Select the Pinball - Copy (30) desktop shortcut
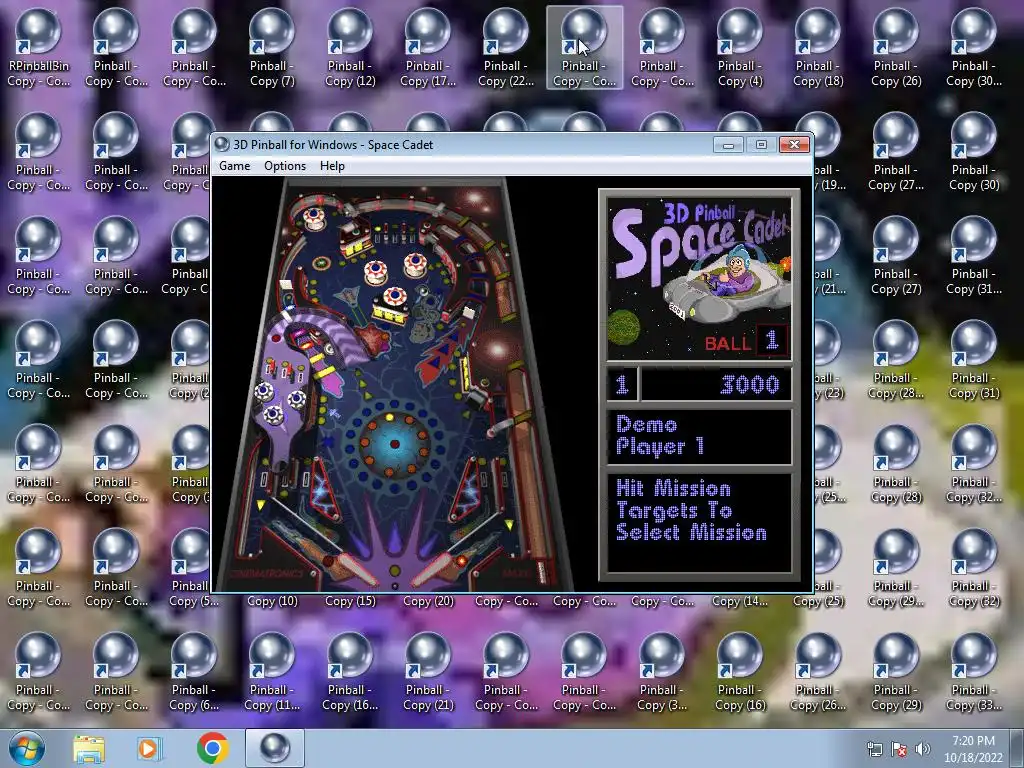The image size is (1024, 768). coord(974,153)
